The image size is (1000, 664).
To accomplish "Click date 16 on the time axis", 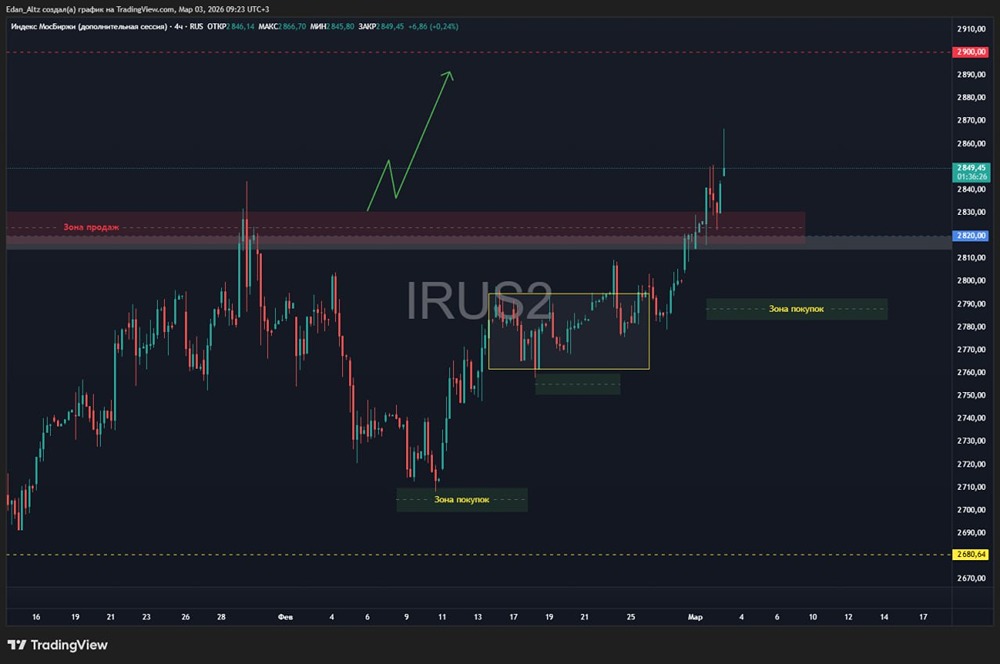I will (x=36, y=617).
